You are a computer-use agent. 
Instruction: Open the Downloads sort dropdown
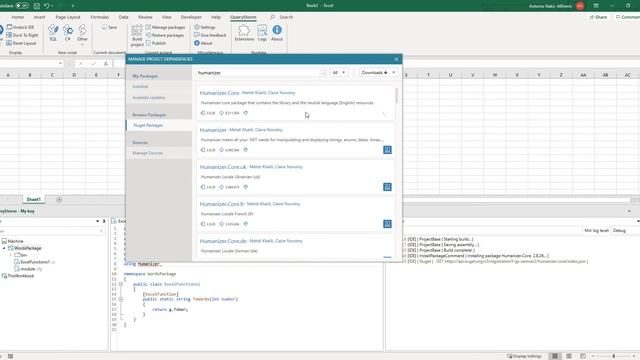(378, 73)
